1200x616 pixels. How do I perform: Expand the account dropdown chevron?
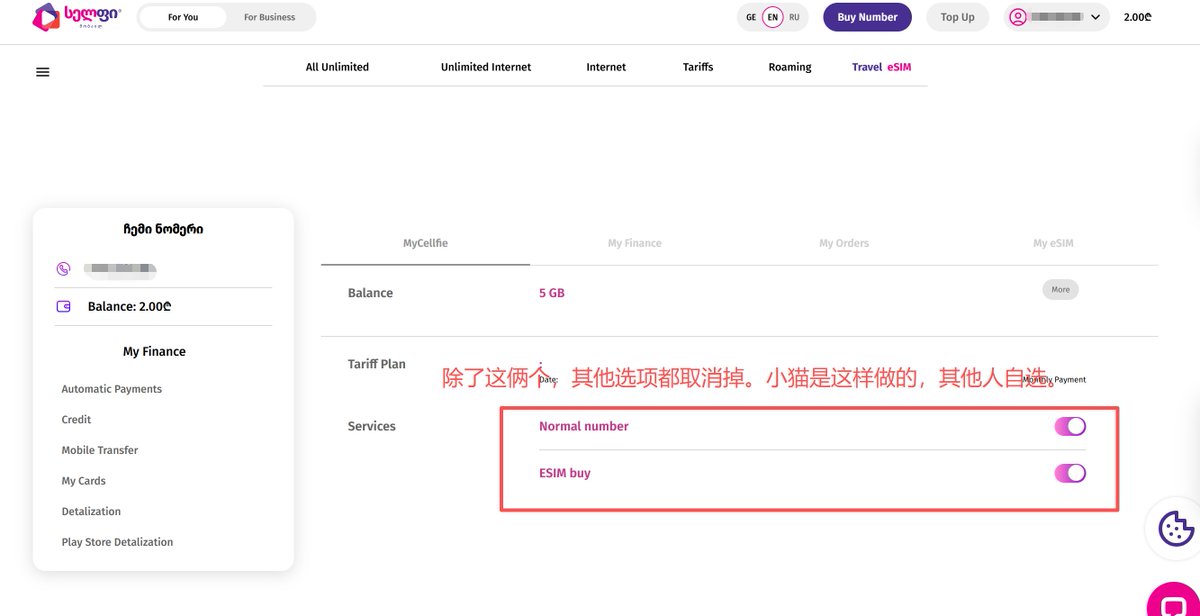coord(1096,17)
